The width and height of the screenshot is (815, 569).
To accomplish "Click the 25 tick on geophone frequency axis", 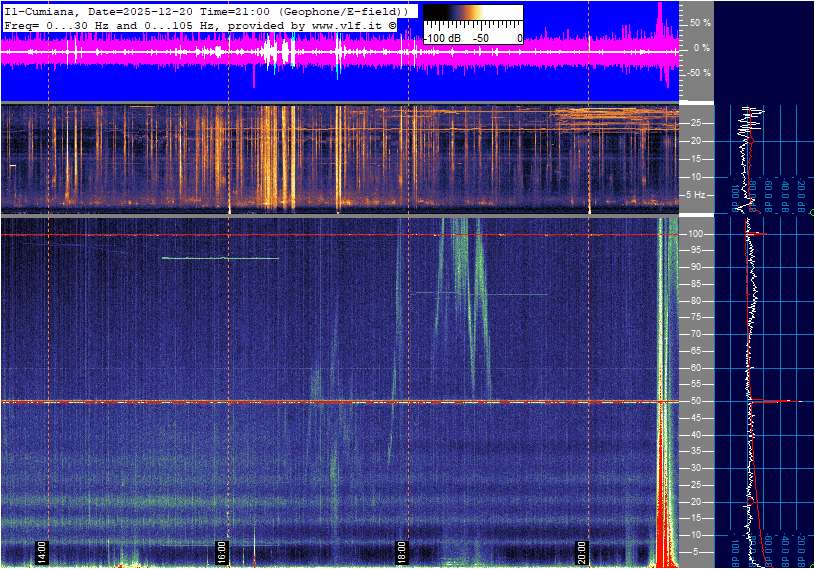I will (x=695, y=123).
